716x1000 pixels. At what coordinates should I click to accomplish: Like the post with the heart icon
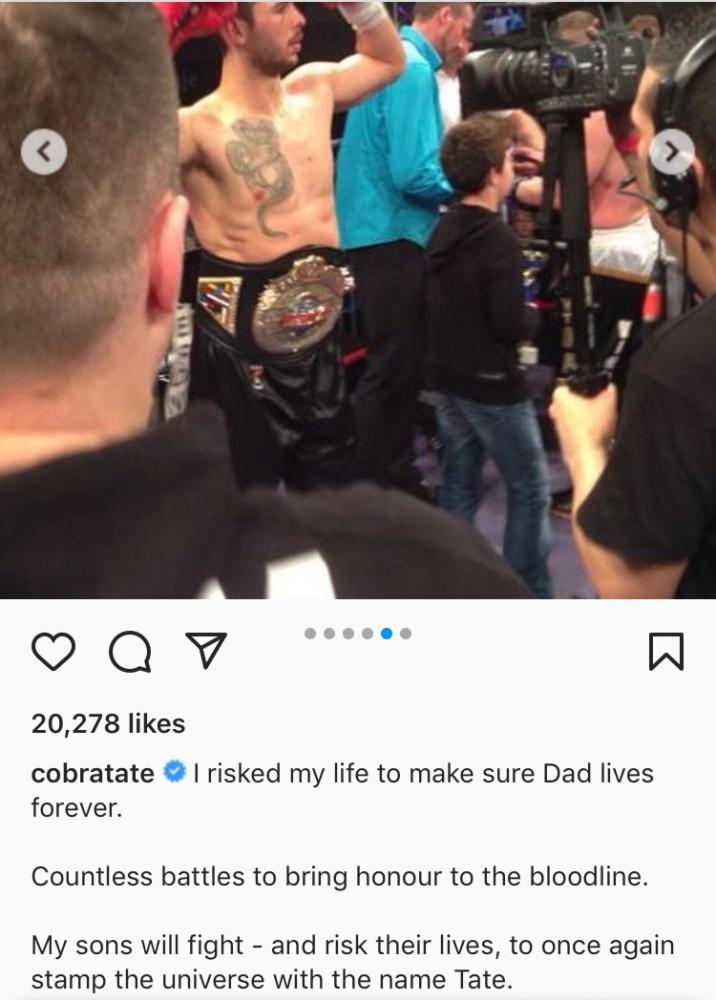click(x=53, y=651)
